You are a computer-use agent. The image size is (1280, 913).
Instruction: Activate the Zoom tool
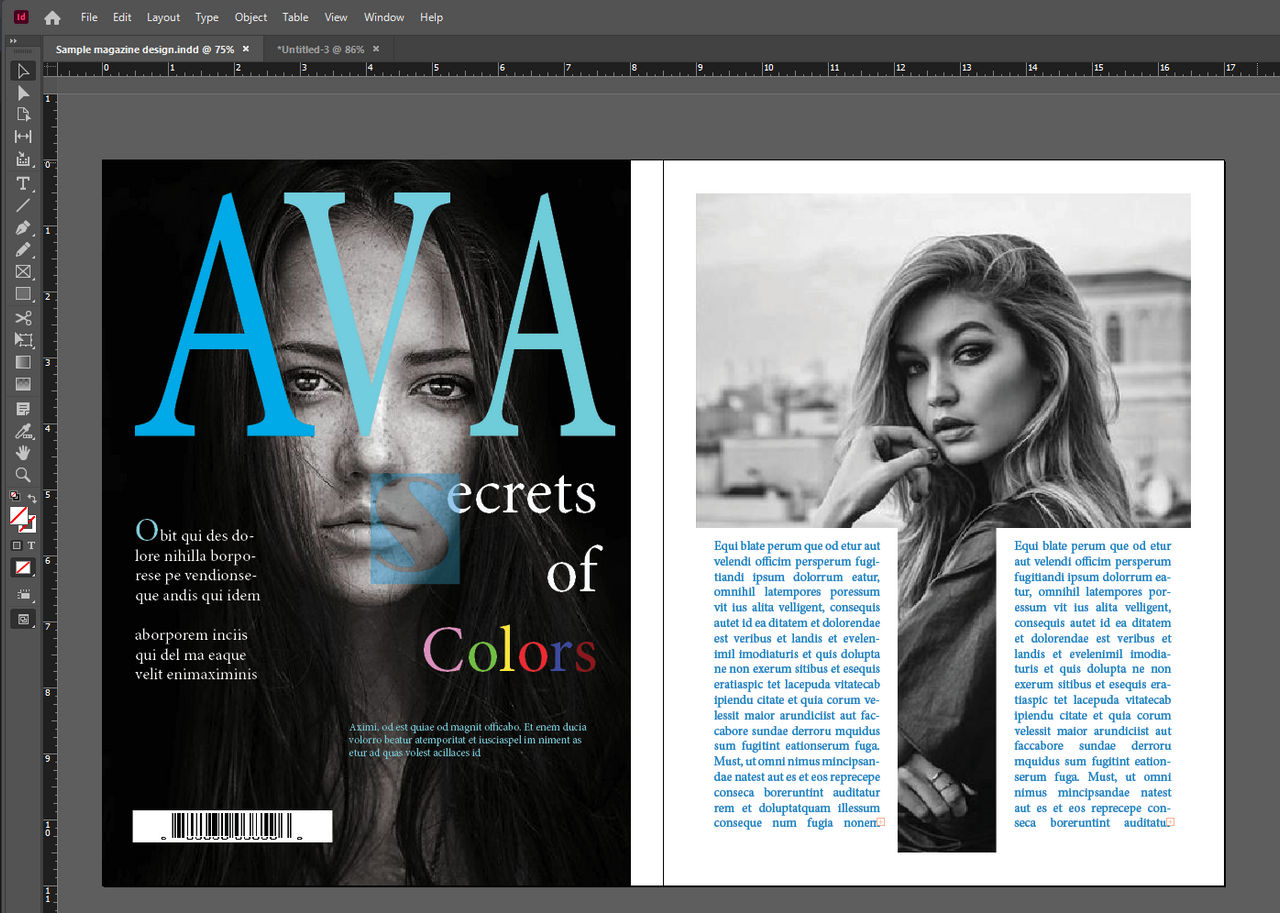coord(22,475)
